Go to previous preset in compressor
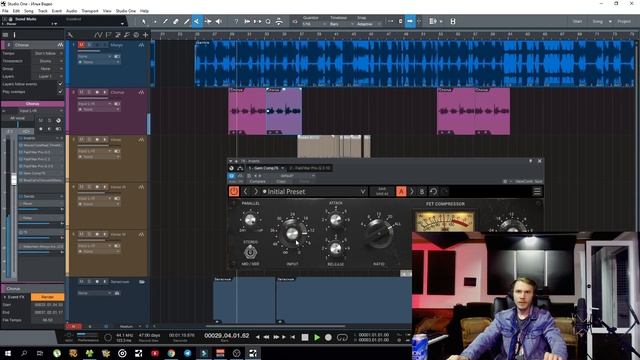The image size is (640, 360). click(x=246, y=191)
